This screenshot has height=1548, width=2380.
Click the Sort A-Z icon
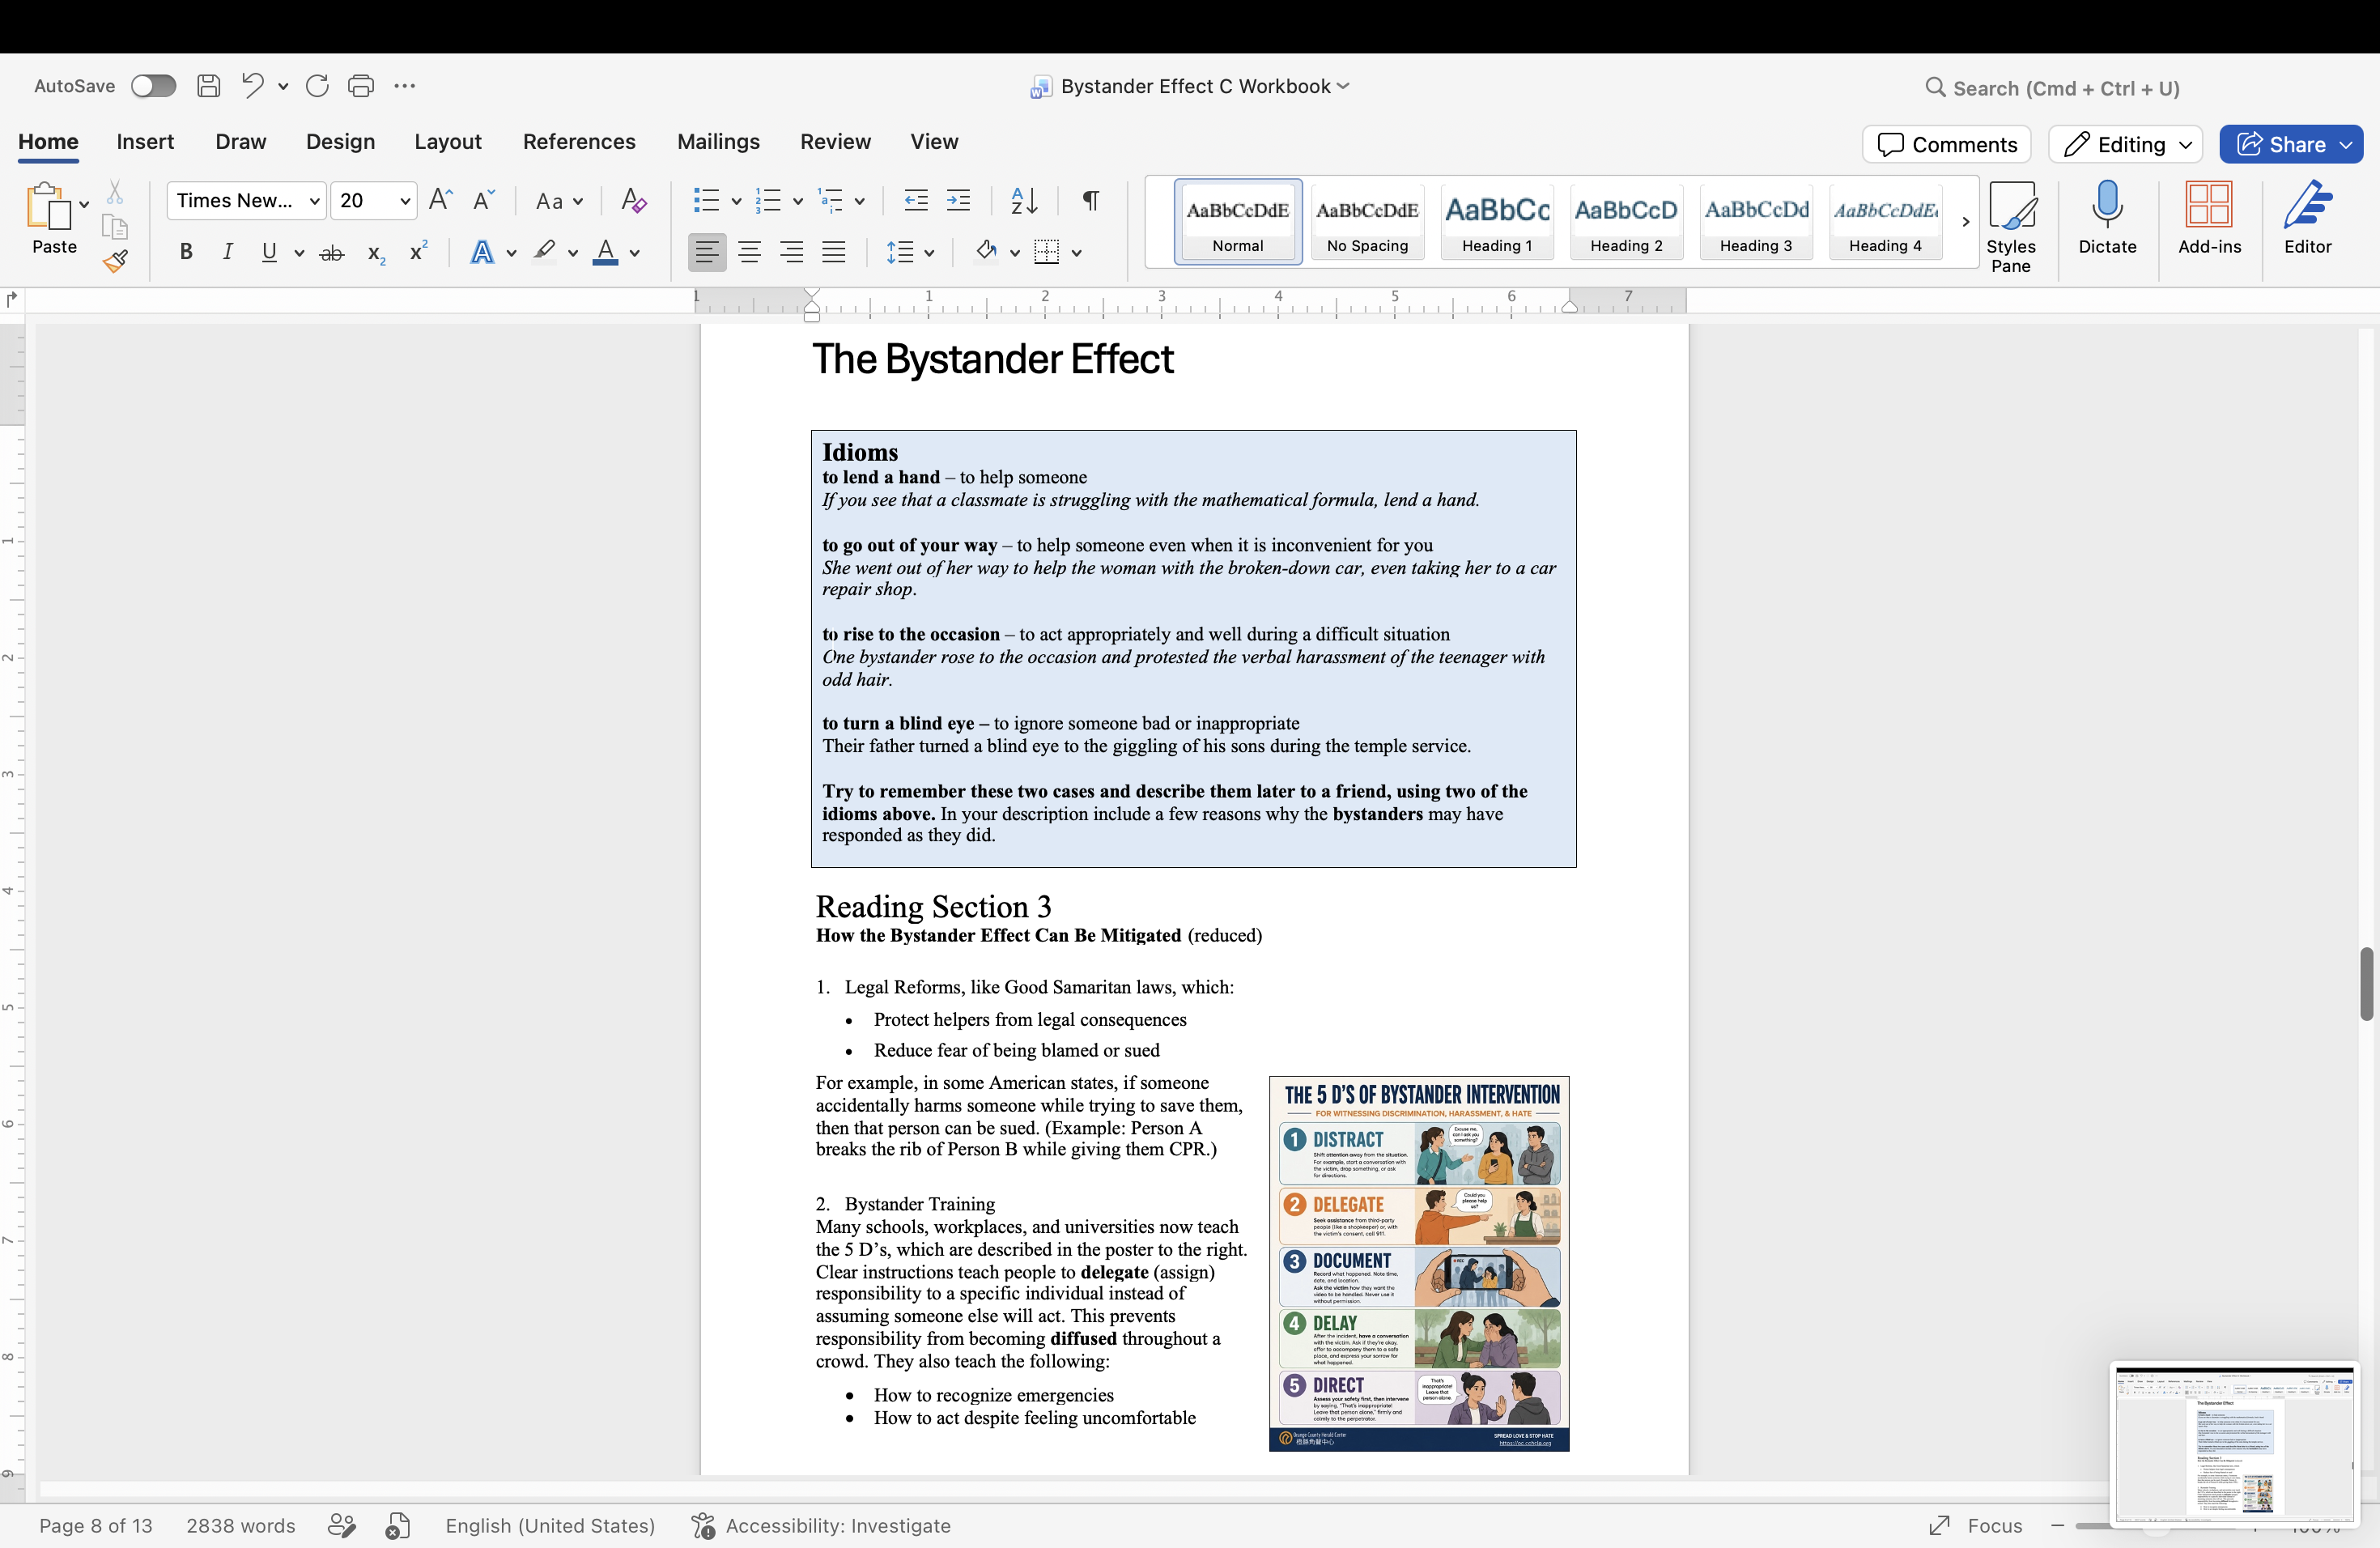[x=1024, y=200]
